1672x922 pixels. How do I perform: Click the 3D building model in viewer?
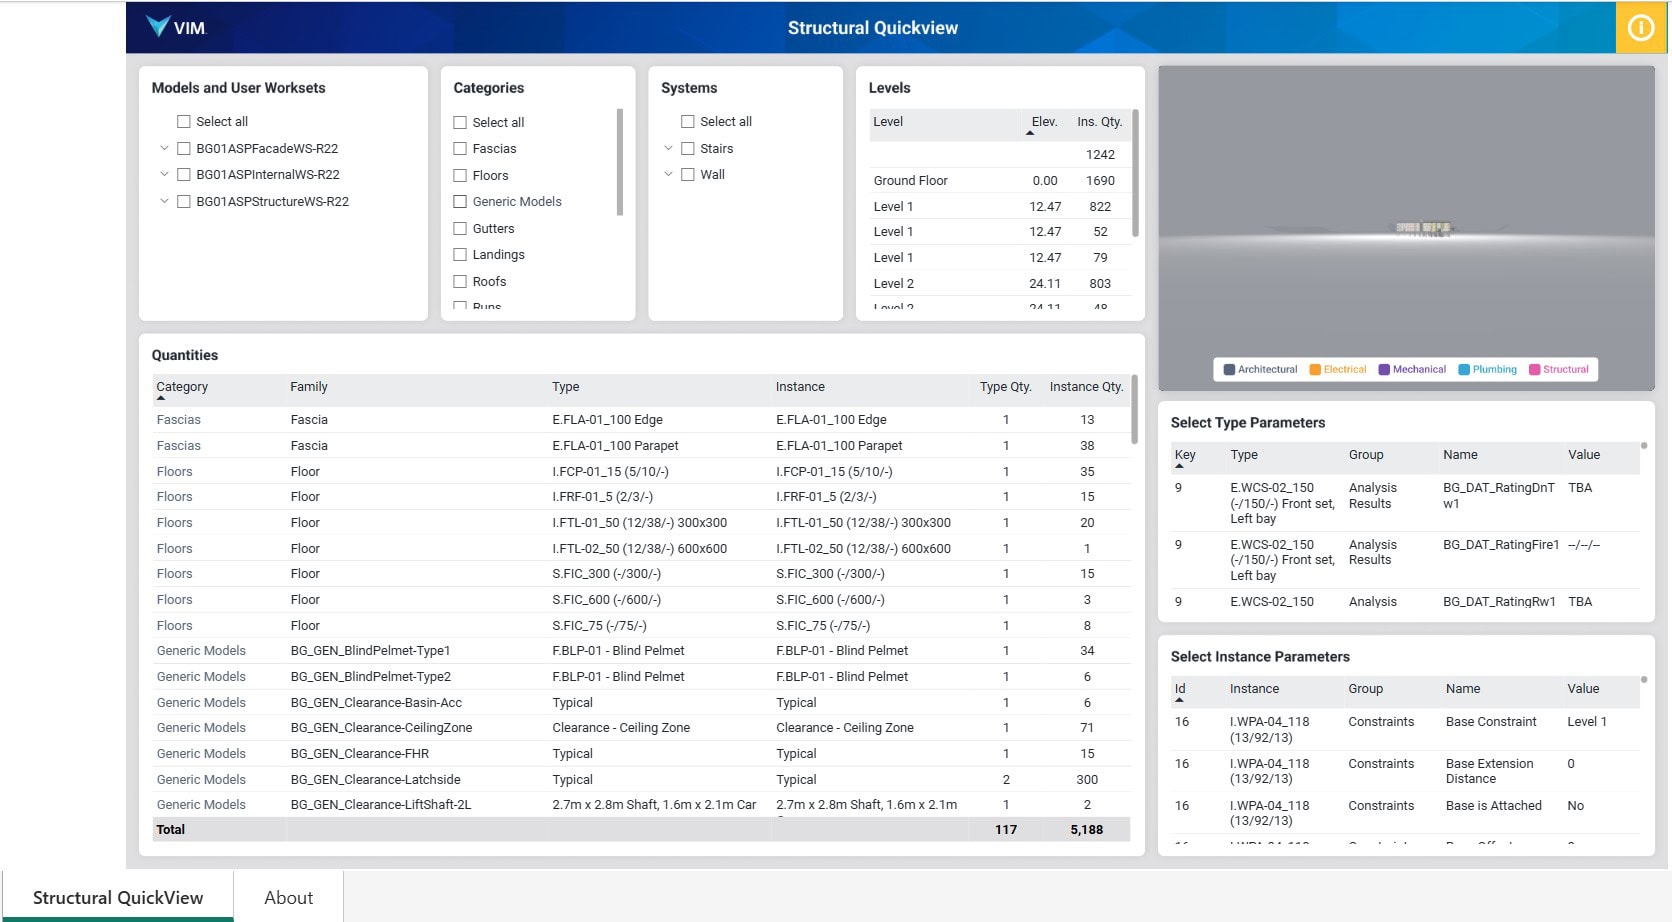click(1422, 229)
